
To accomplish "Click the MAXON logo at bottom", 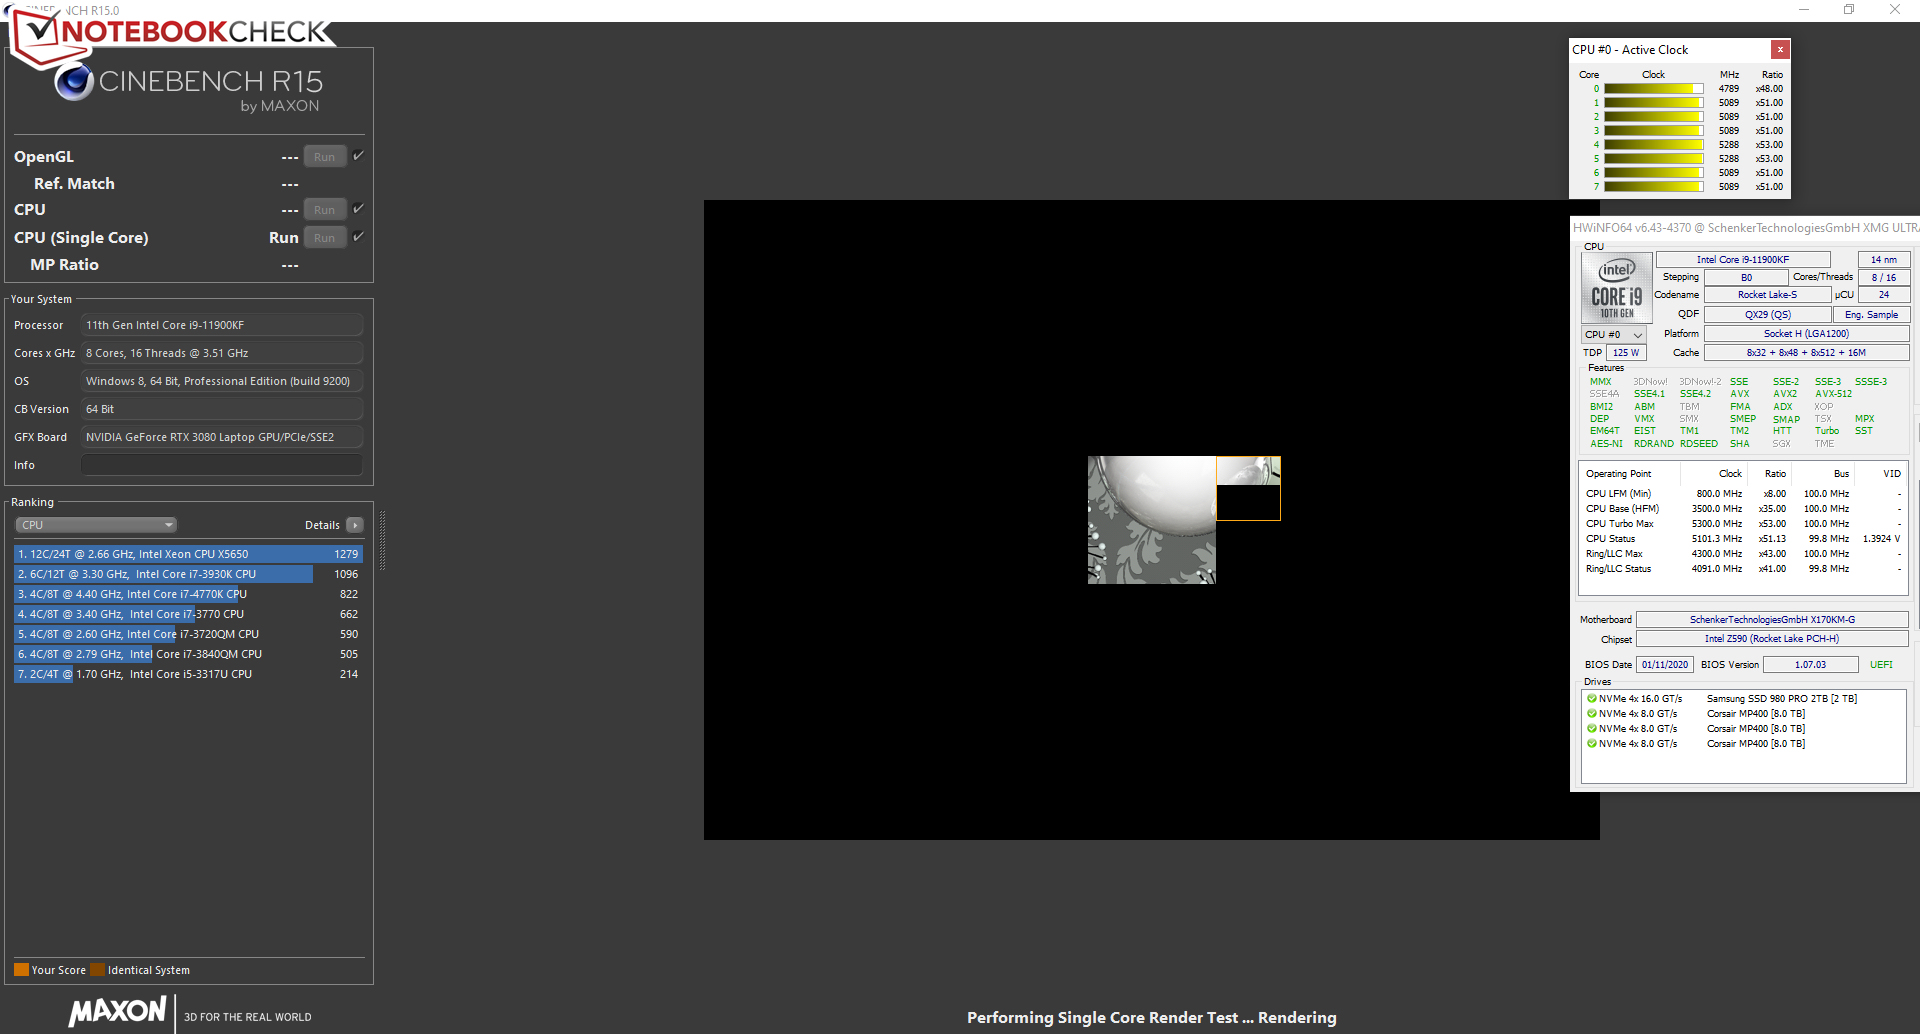I will (x=118, y=1011).
